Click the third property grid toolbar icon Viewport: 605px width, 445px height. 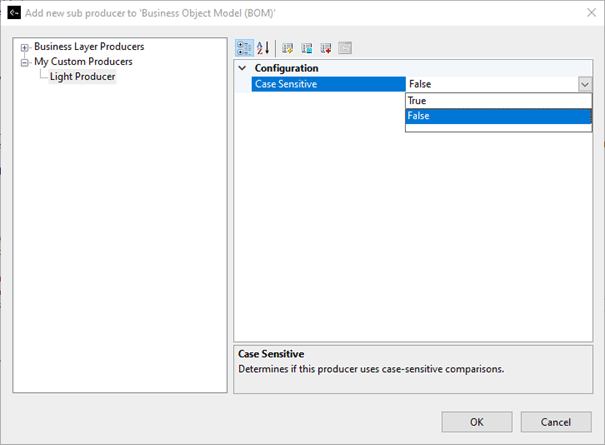click(288, 47)
